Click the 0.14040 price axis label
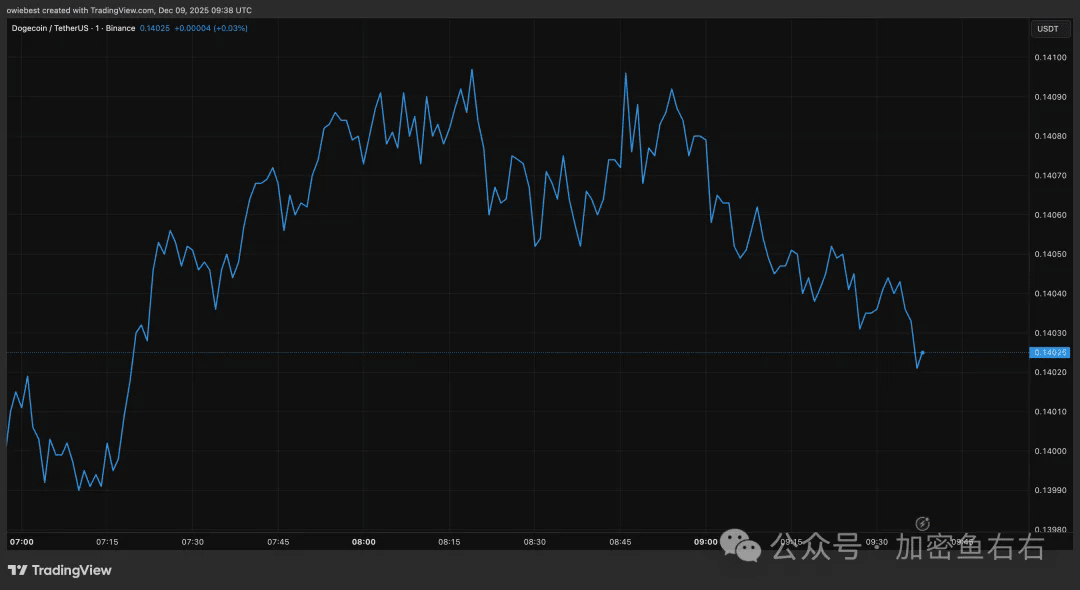Viewport: 1080px width, 590px height. click(1050, 293)
